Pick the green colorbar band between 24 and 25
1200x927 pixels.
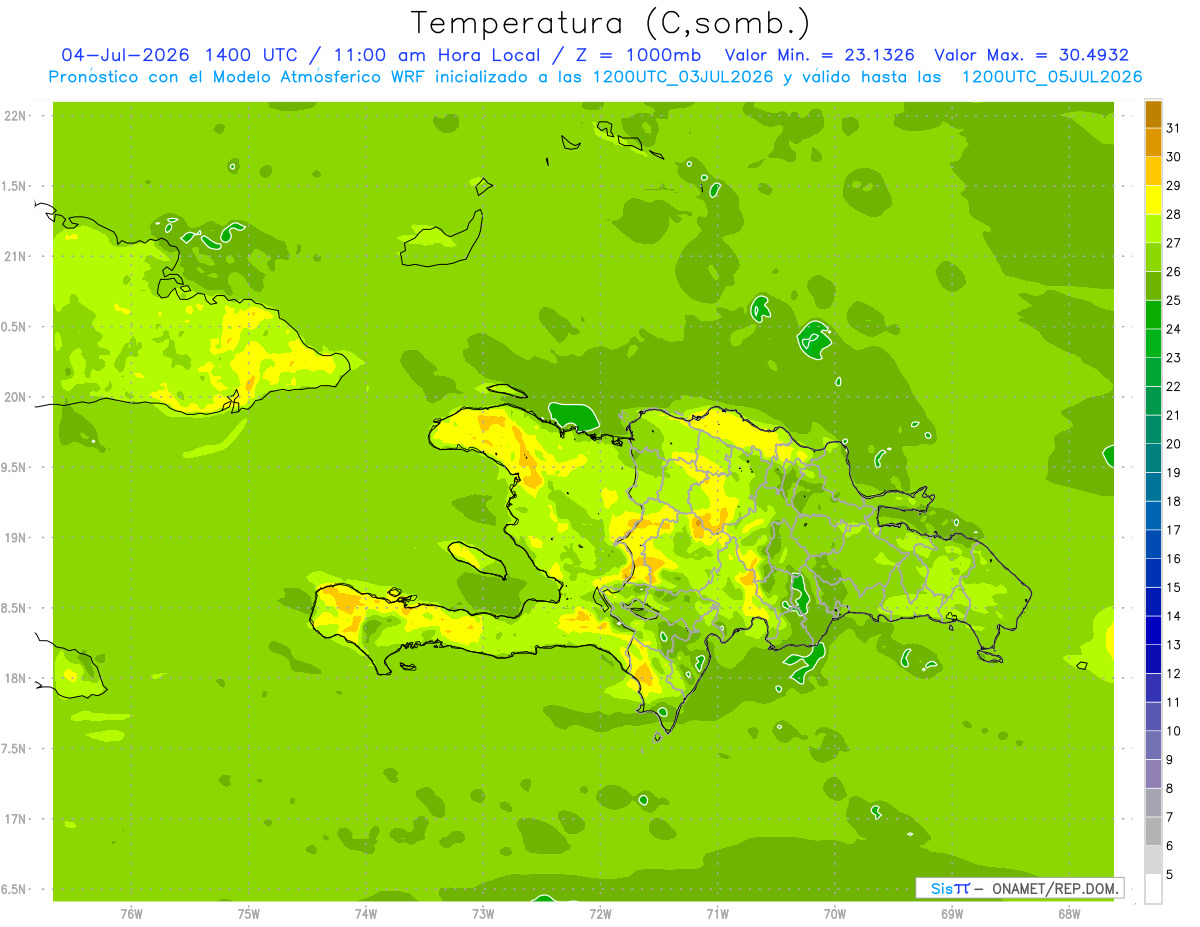point(1153,315)
